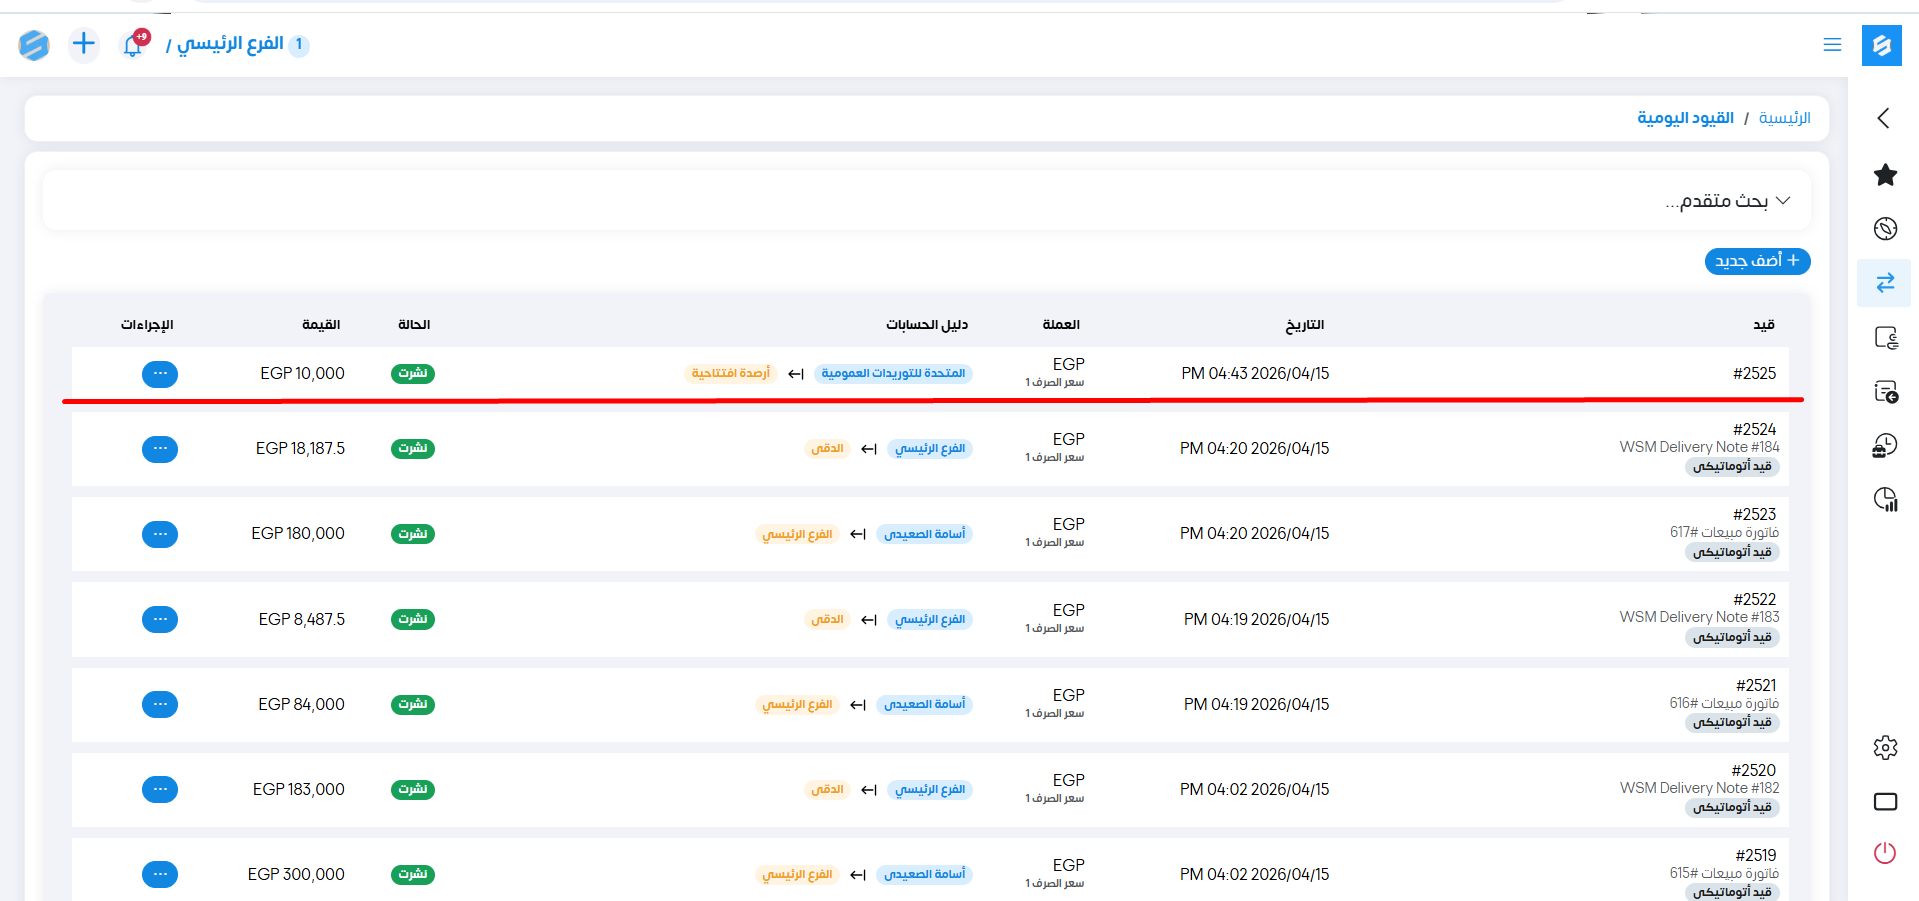Click the الرئيسية breadcrumb link
Viewport: 1919px width, 901px height.
[x=1784, y=118]
